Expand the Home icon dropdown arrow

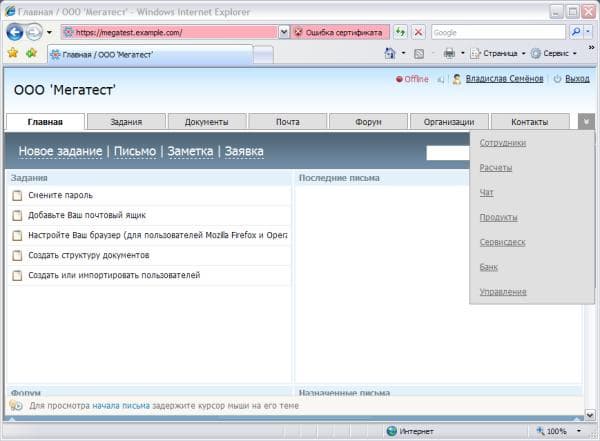pos(403,53)
